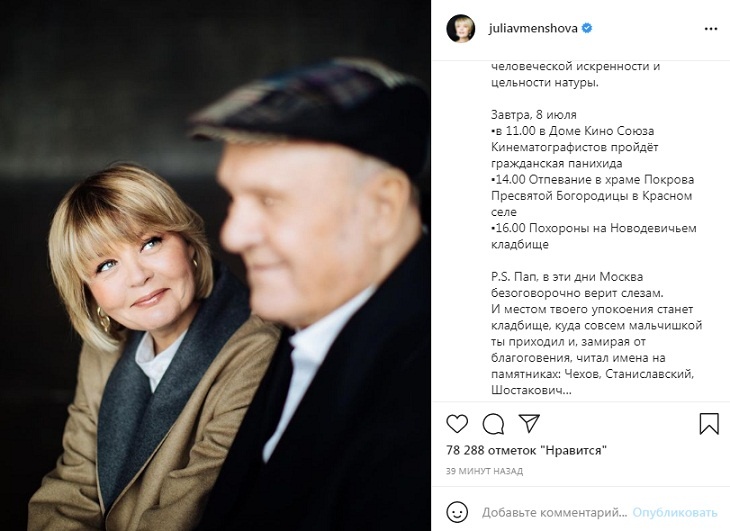Like the post with heart icon
730x531 pixels.
click(457, 423)
